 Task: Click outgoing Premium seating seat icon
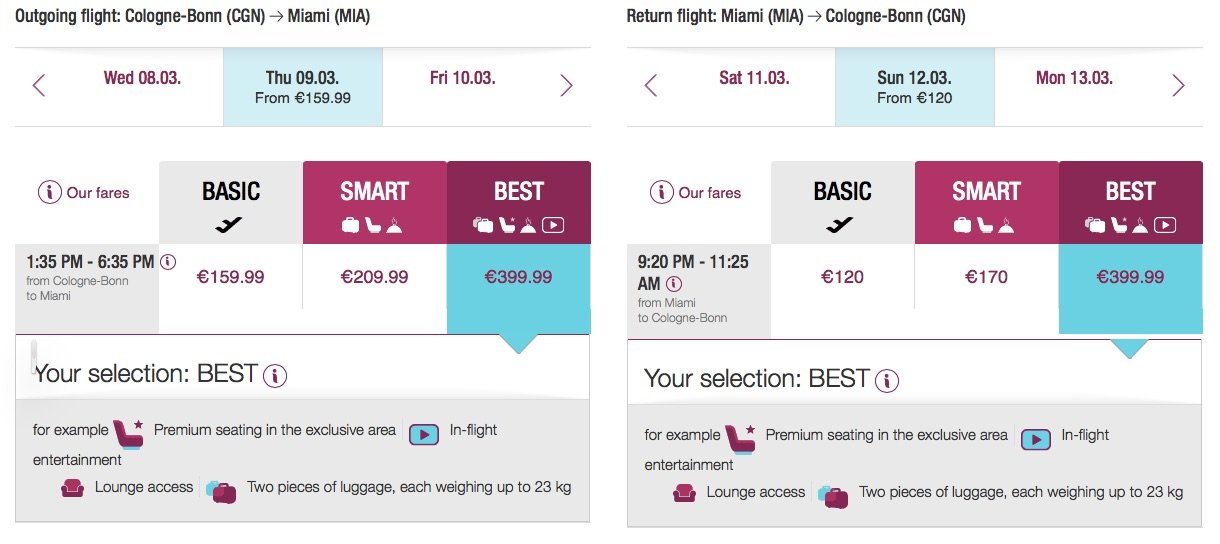129,433
